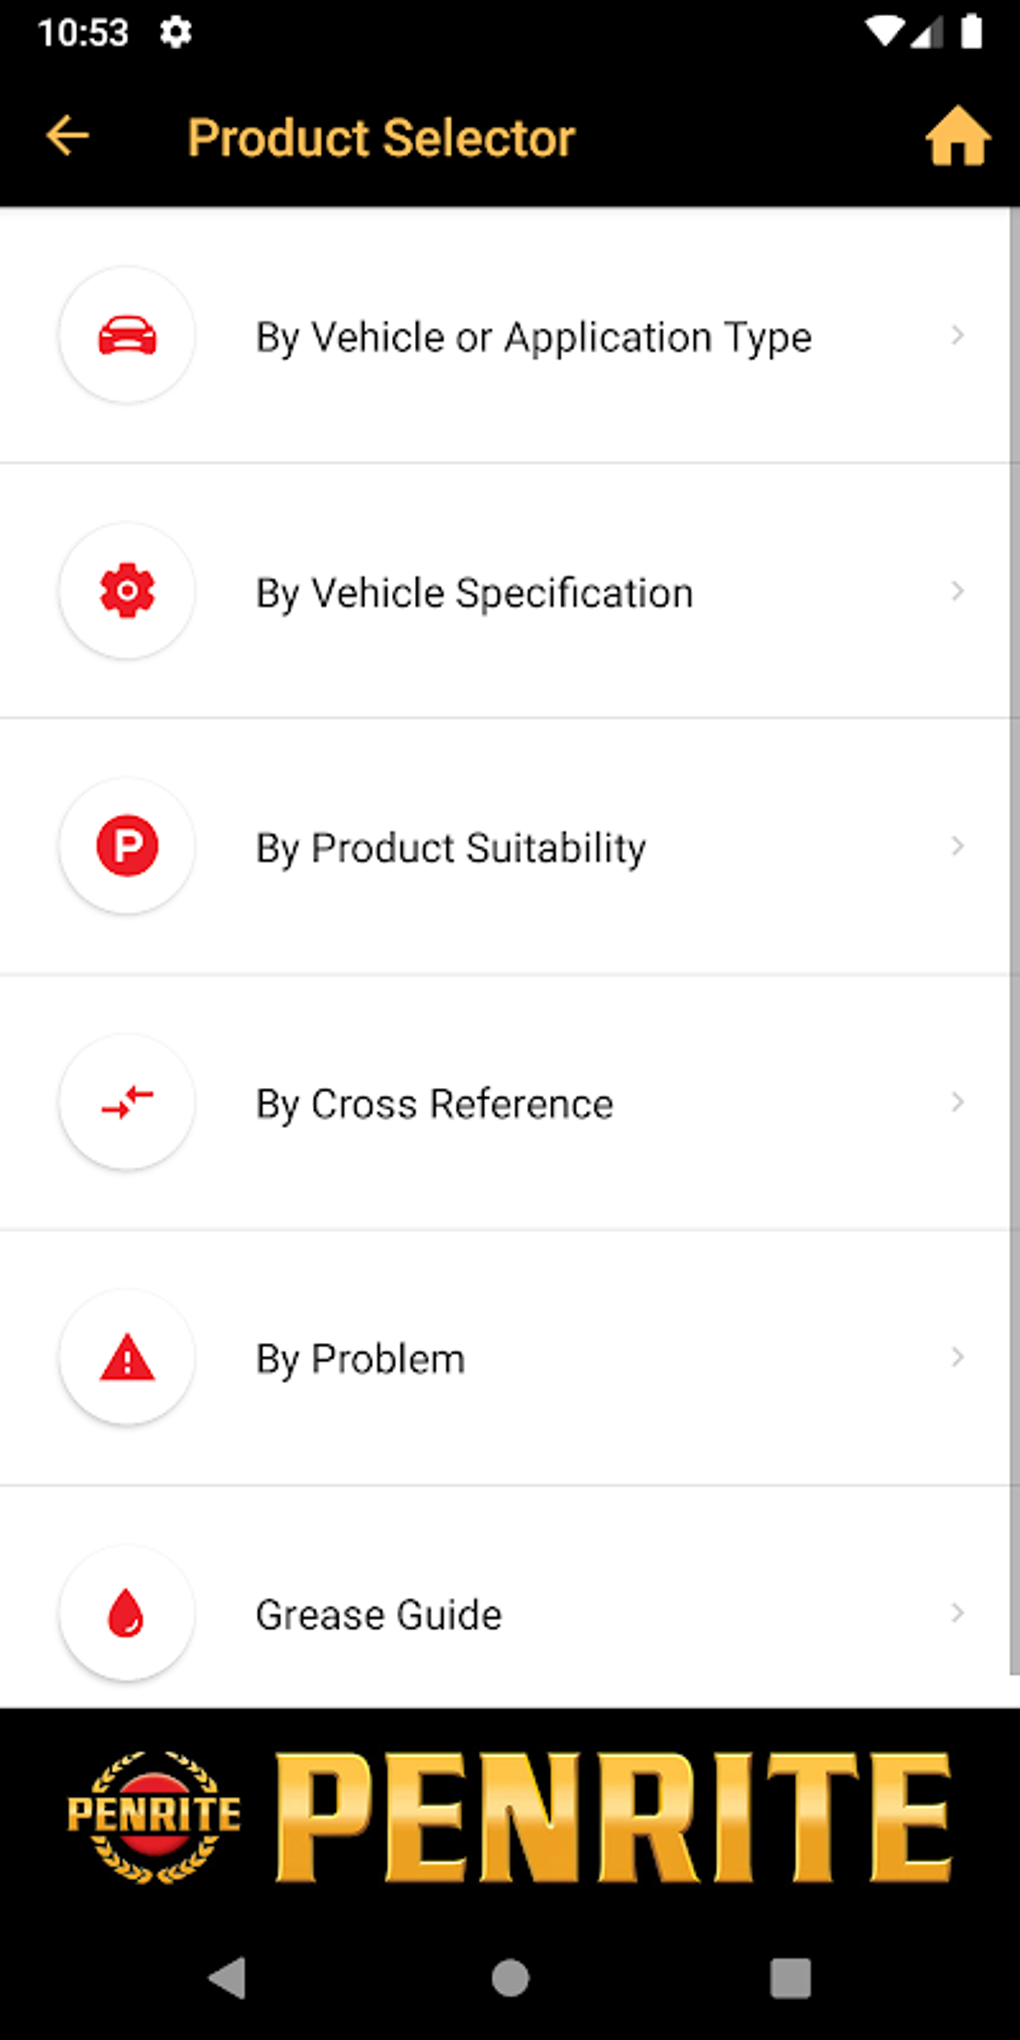The image size is (1020, 2040).
Task: Tap the red car icon
Action: 127,336
